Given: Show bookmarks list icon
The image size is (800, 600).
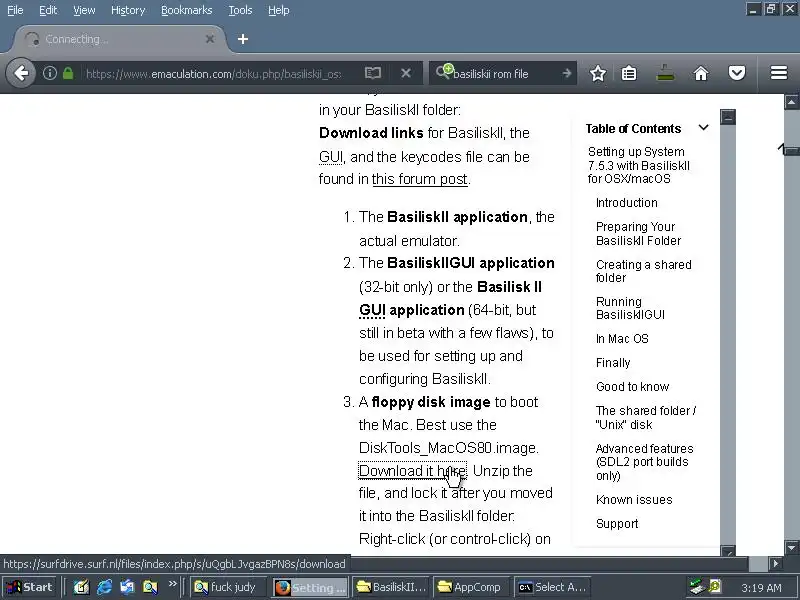Looking at the screenshot, I should point(629,73).
